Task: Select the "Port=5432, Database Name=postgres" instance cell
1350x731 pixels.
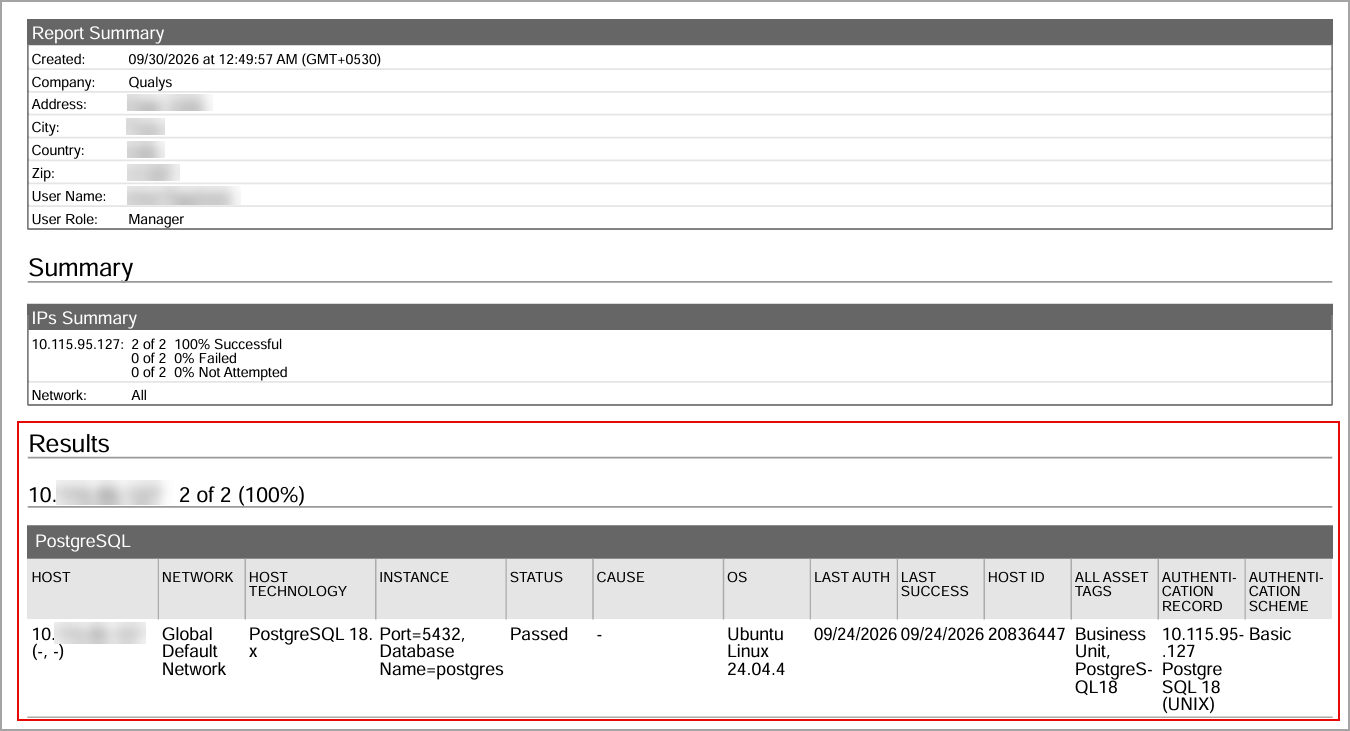Action: coord(441,652)
